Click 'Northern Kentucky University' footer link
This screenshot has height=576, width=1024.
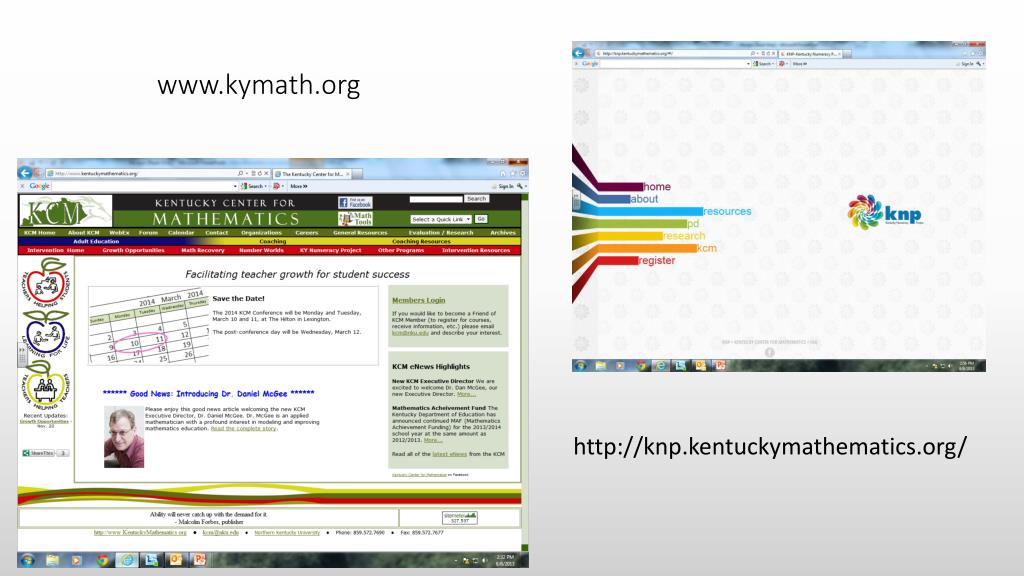(287, 532)
